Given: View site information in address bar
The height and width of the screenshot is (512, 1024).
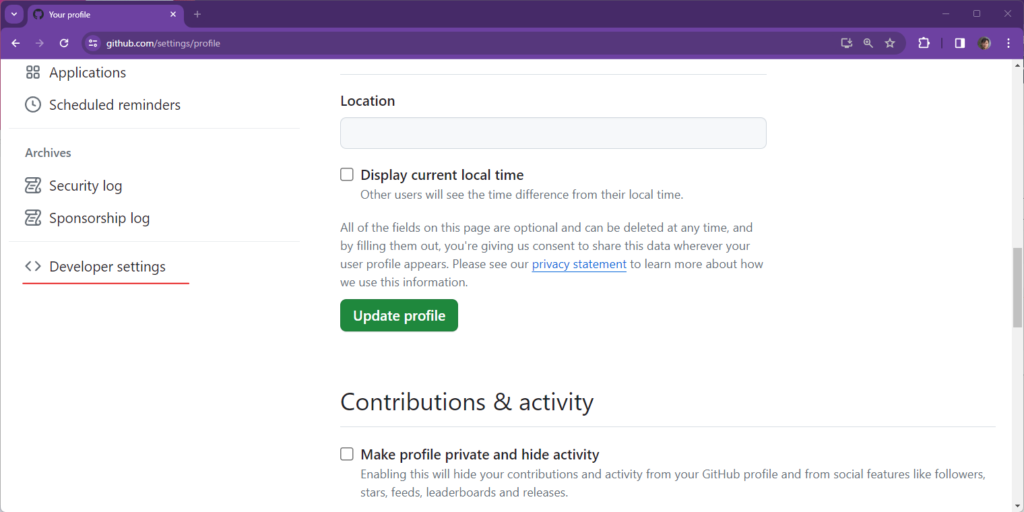Looking at the screenshot, I should pos(93,43).
